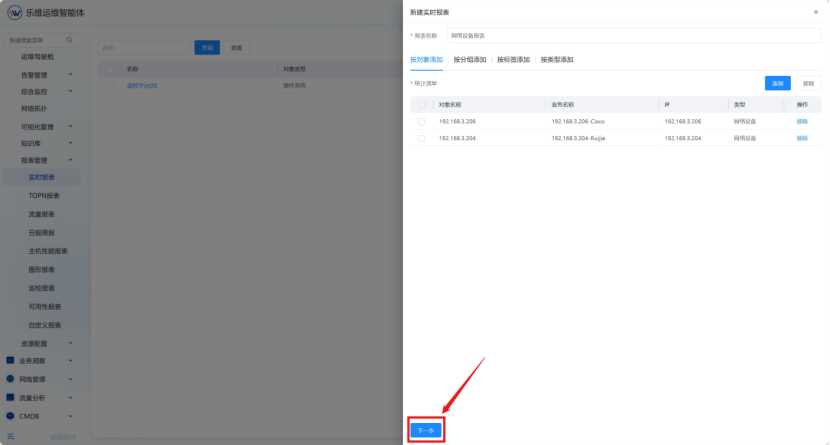Expand the 资源配置 menu

pyautogui.click(x=70, y=343)
